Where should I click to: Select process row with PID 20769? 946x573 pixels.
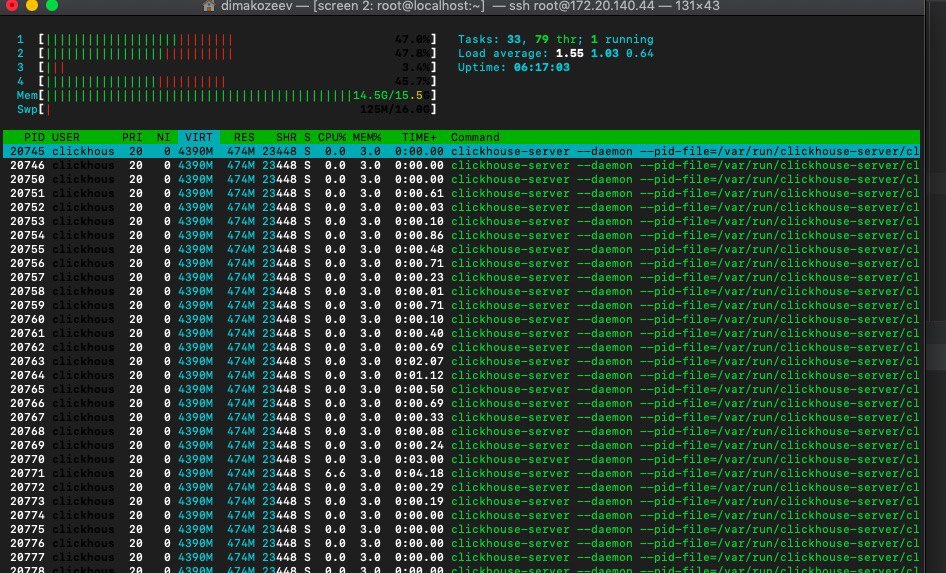coord(462,445)
